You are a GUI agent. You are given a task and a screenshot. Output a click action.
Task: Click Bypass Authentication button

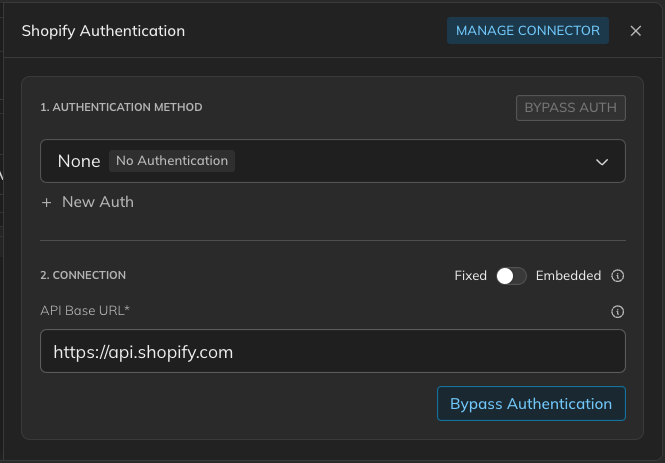tap(531, 404)
